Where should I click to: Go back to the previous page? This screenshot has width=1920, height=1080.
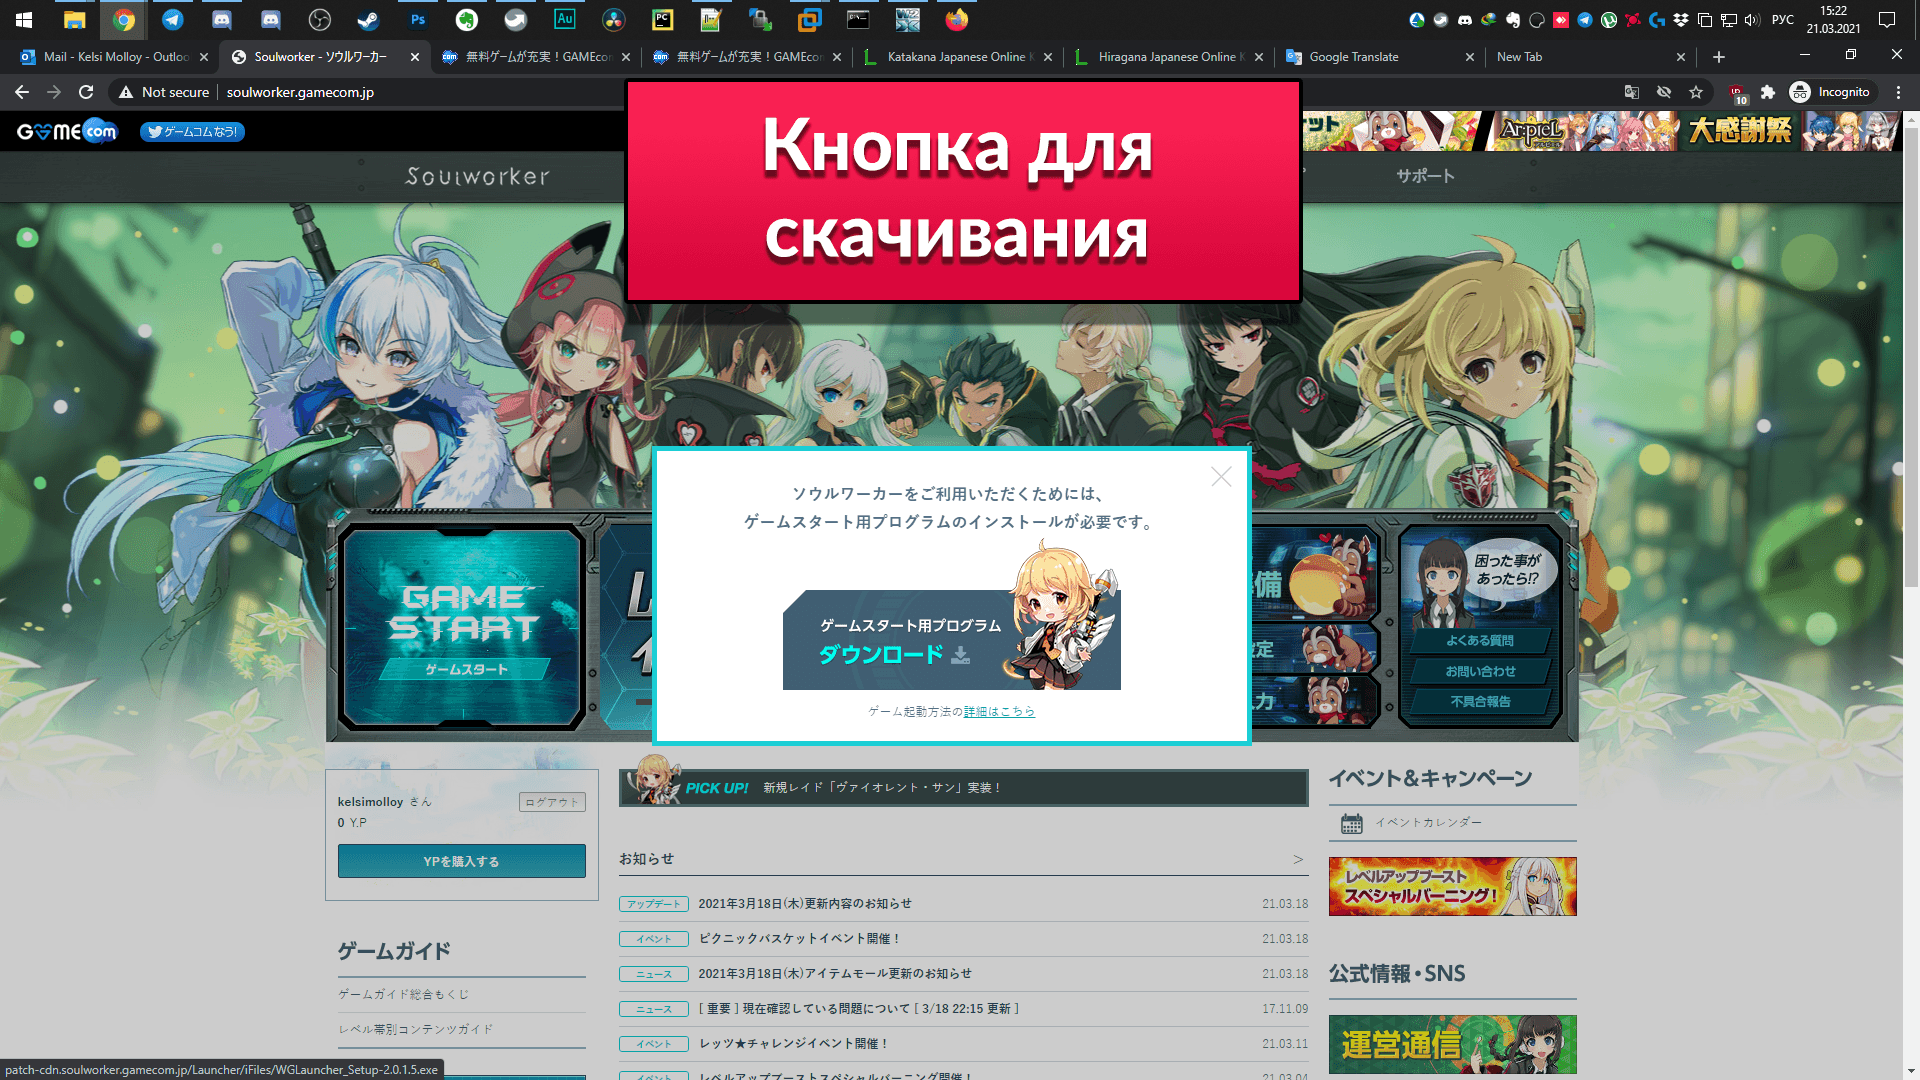tap(22, 92)
